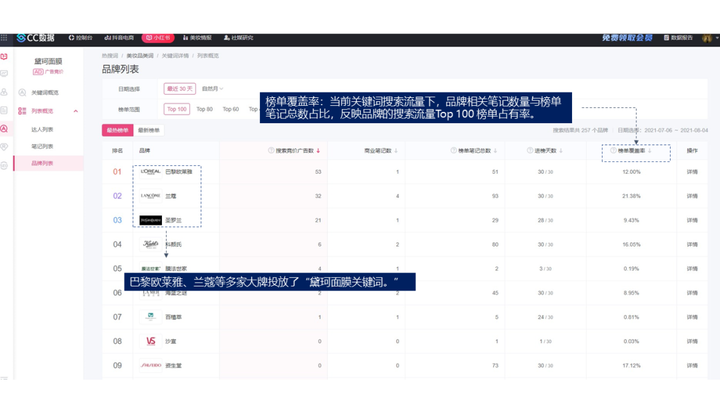Open 社媒研究 in the top navigation
Screen dimensions: 720x405
[238, 38]
